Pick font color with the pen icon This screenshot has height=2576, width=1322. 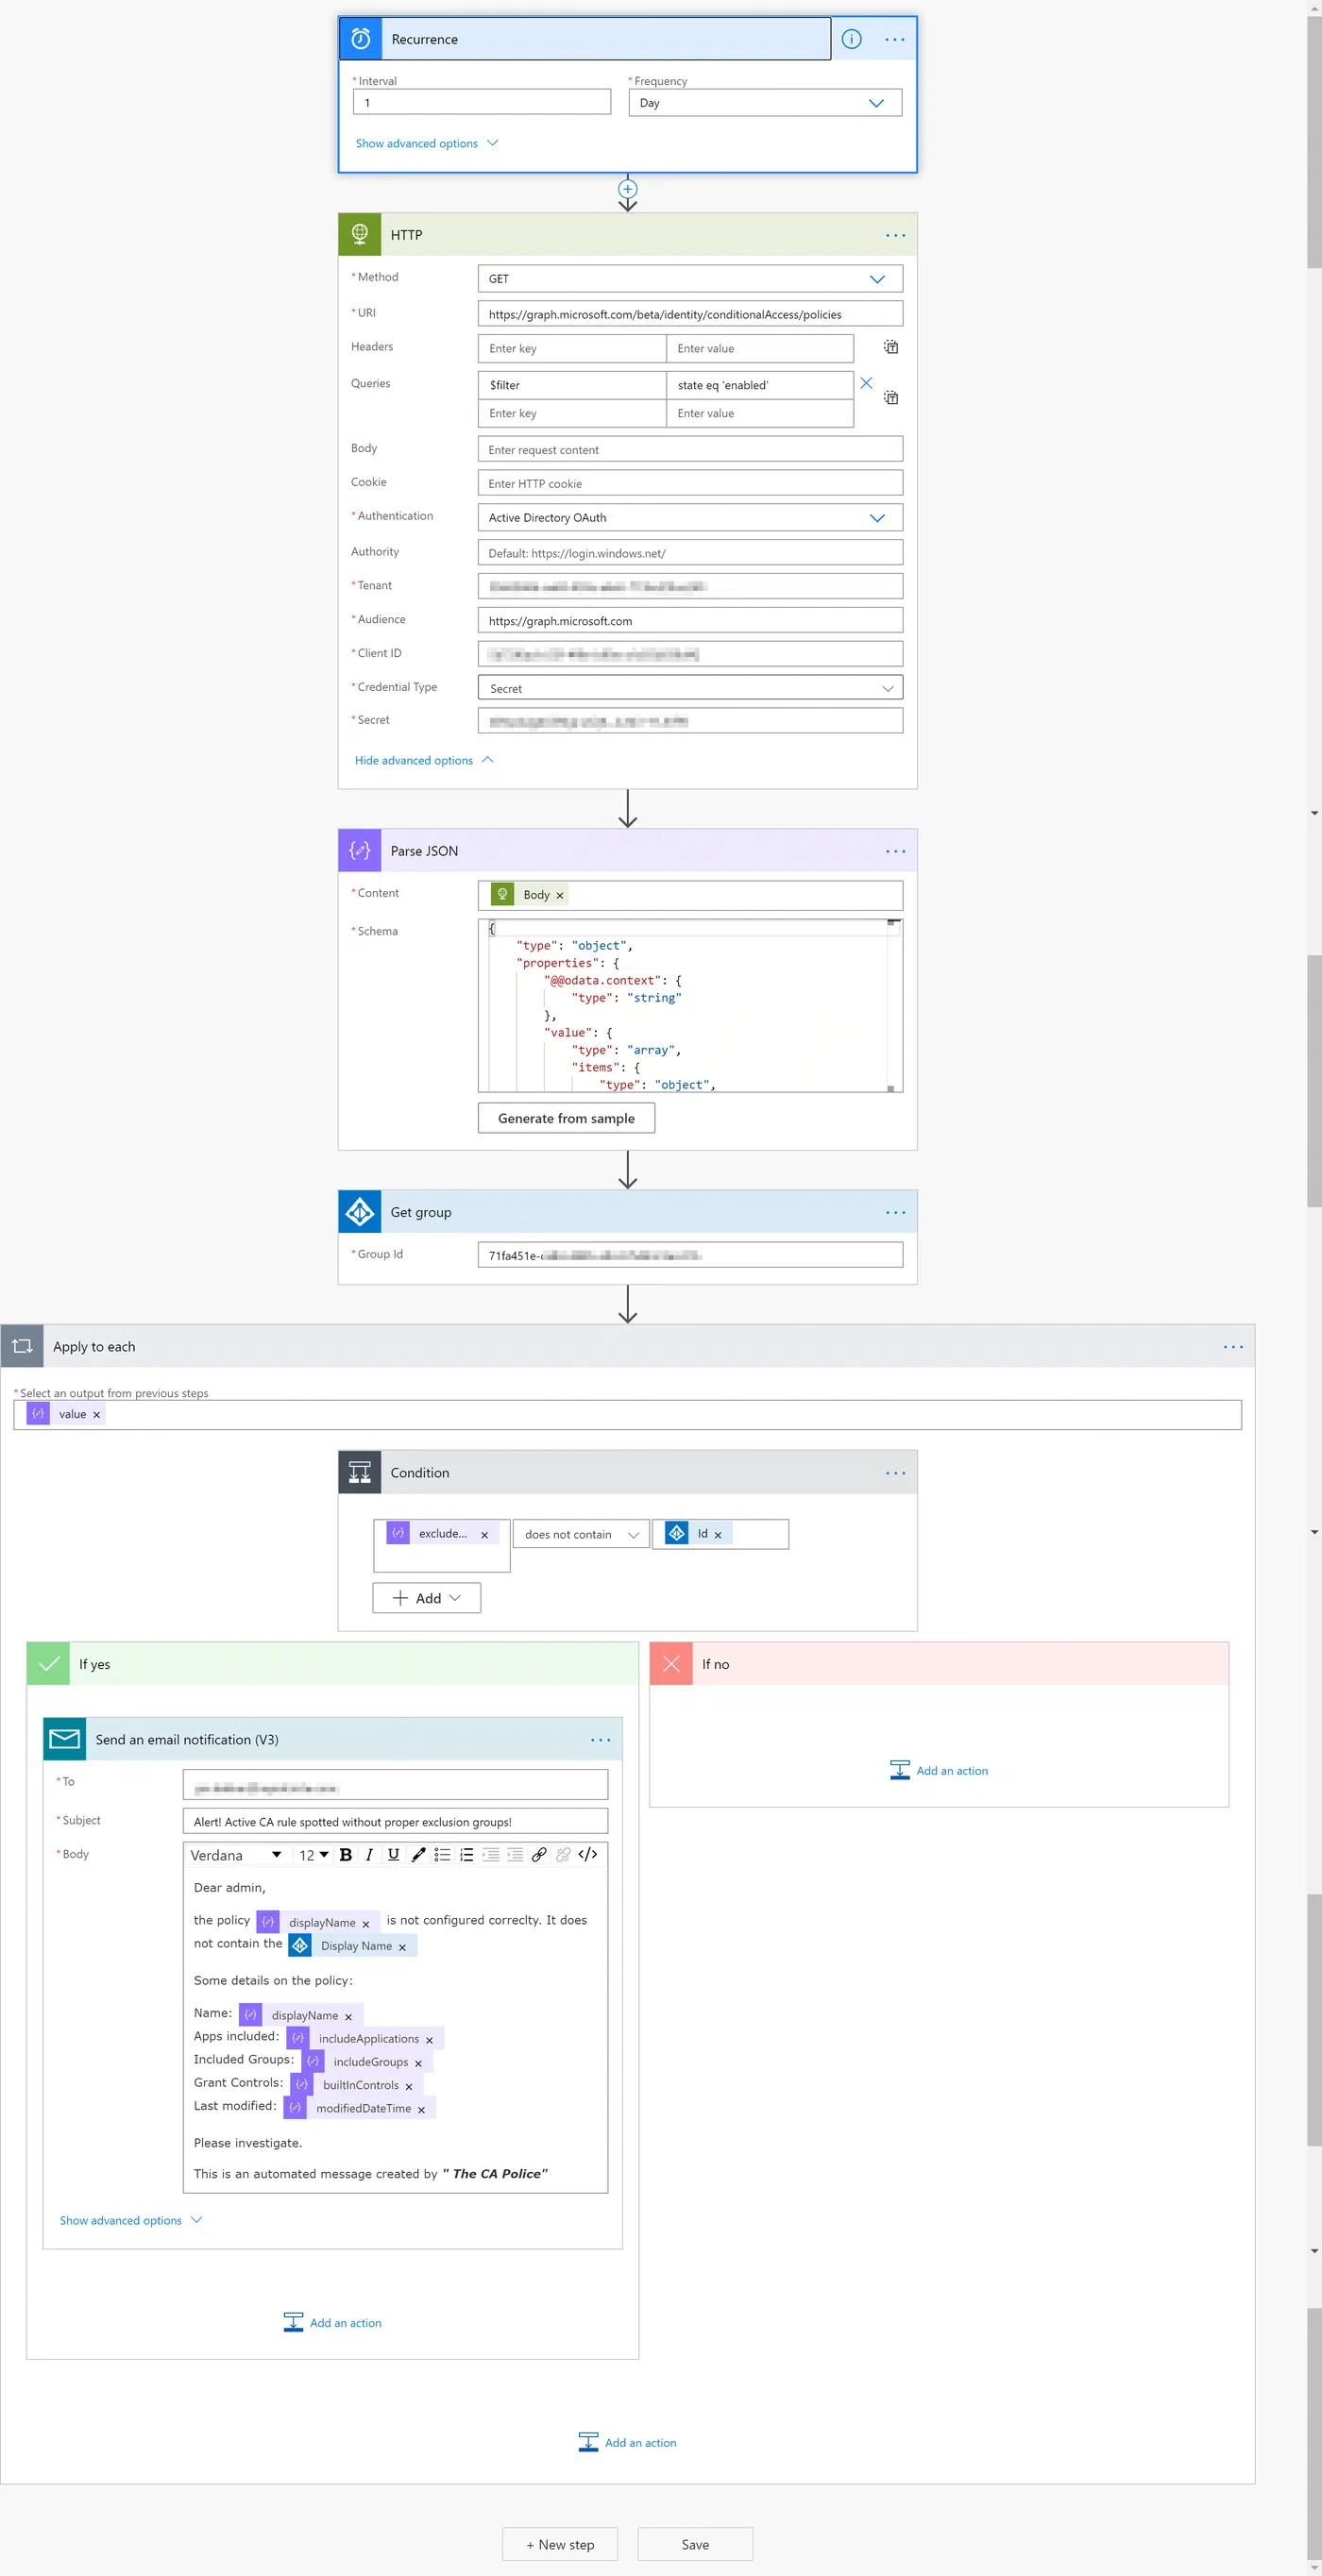418,1854
